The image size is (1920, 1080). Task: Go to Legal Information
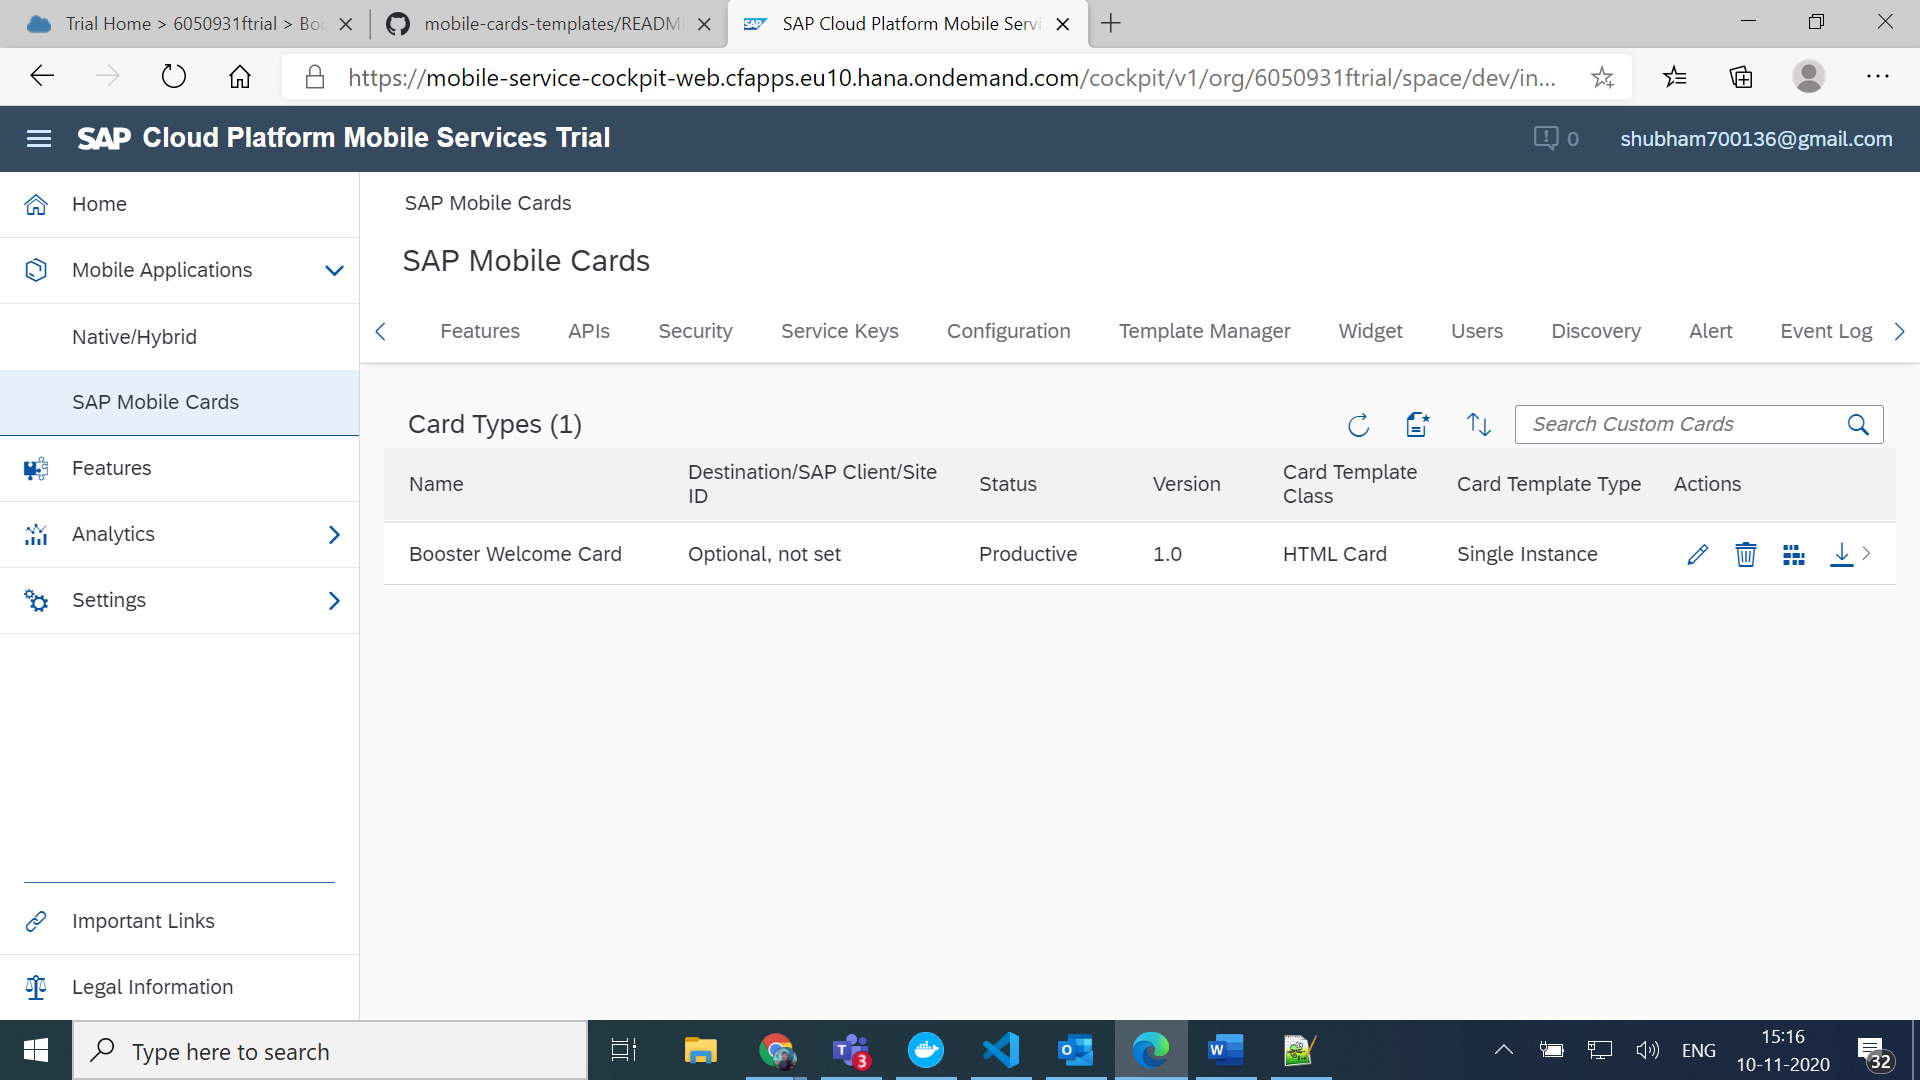click(152, 987)
